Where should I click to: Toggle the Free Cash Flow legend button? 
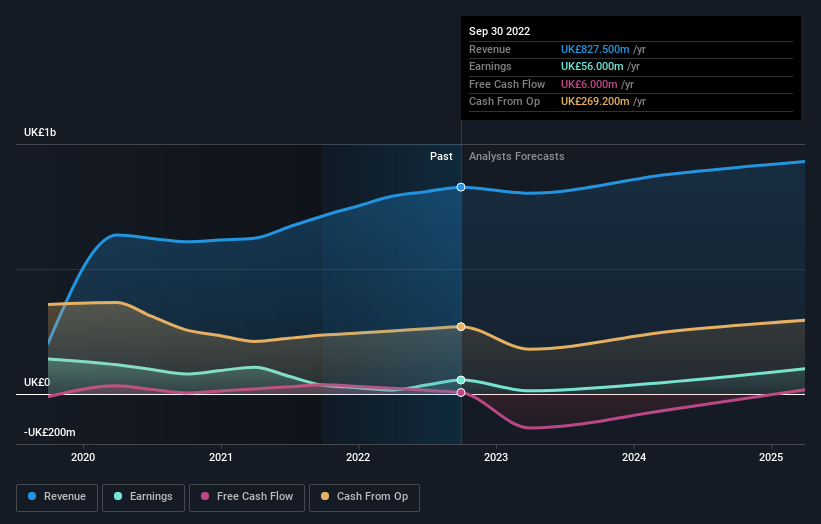pyautogui.click(x=247, y=497)
